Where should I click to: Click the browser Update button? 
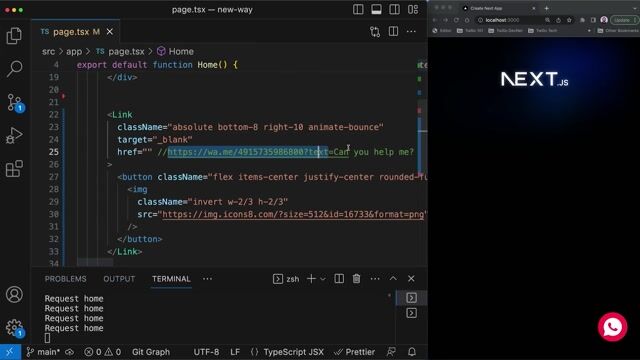click(x=623, y=20)
